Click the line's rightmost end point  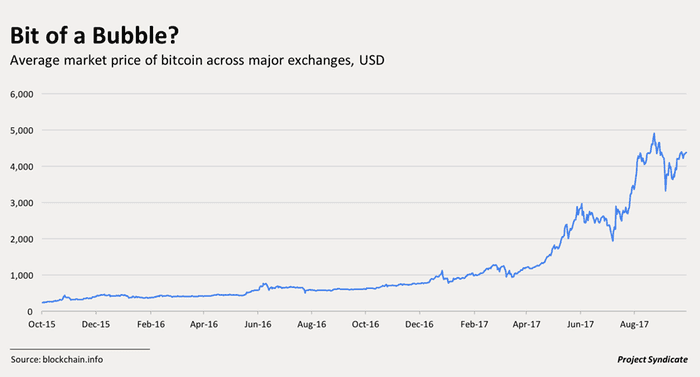pos(686,153)
